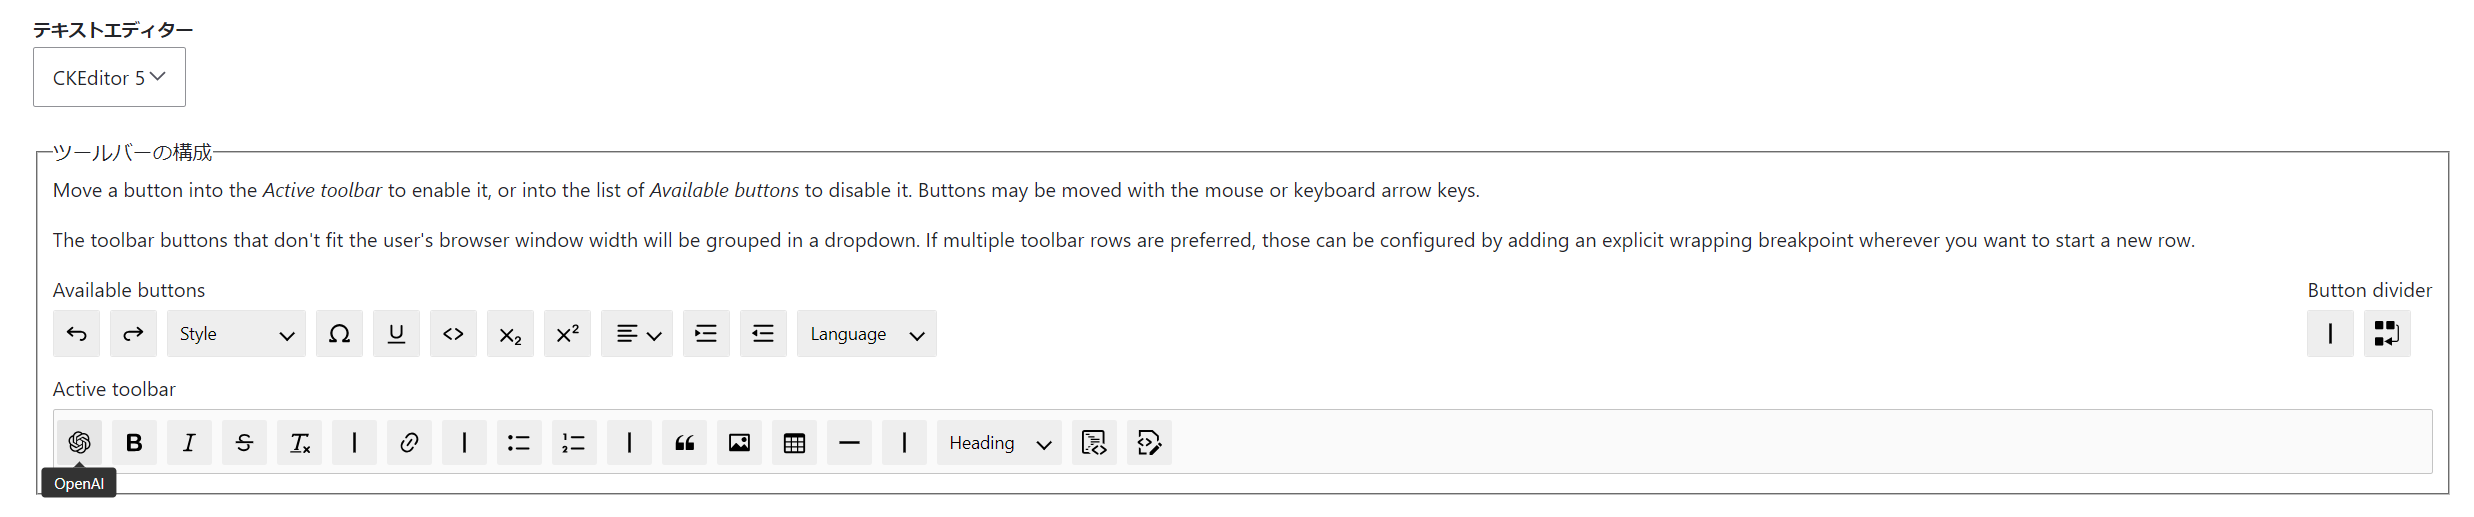
Task: Click the Heading dropdown in Active toolbar
Action: point(999,442)
